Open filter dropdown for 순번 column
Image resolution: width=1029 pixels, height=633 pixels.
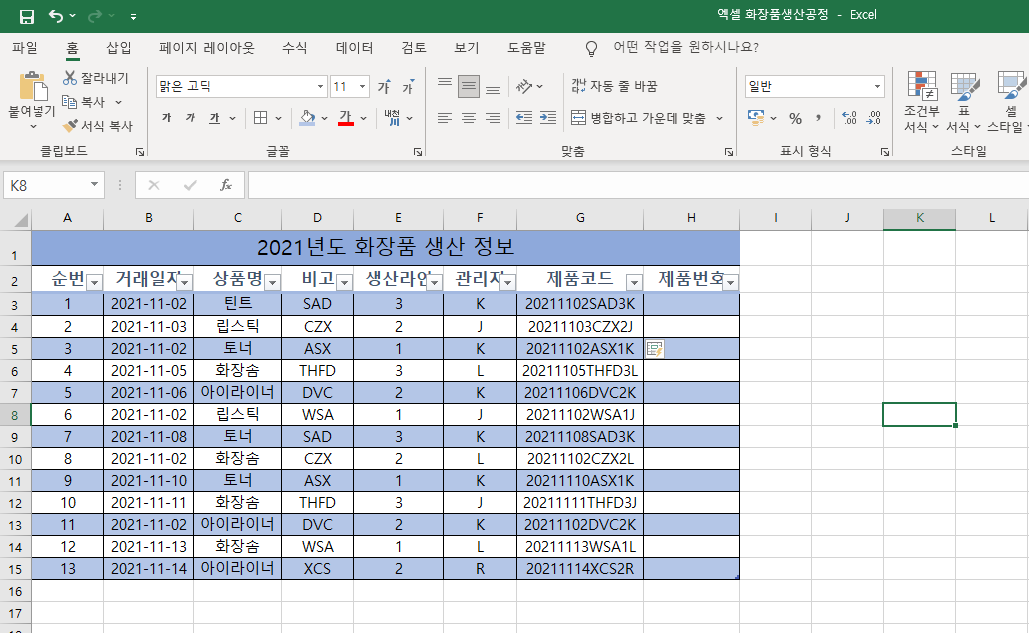(x=94, y=283)
